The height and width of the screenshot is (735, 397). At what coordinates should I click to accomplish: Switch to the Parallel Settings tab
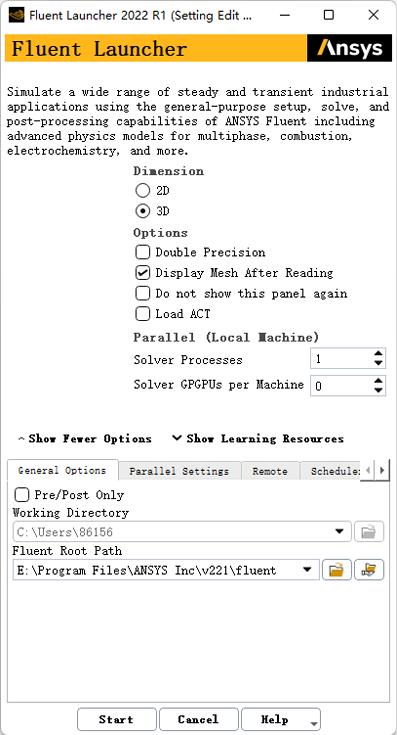pos(180,471)
